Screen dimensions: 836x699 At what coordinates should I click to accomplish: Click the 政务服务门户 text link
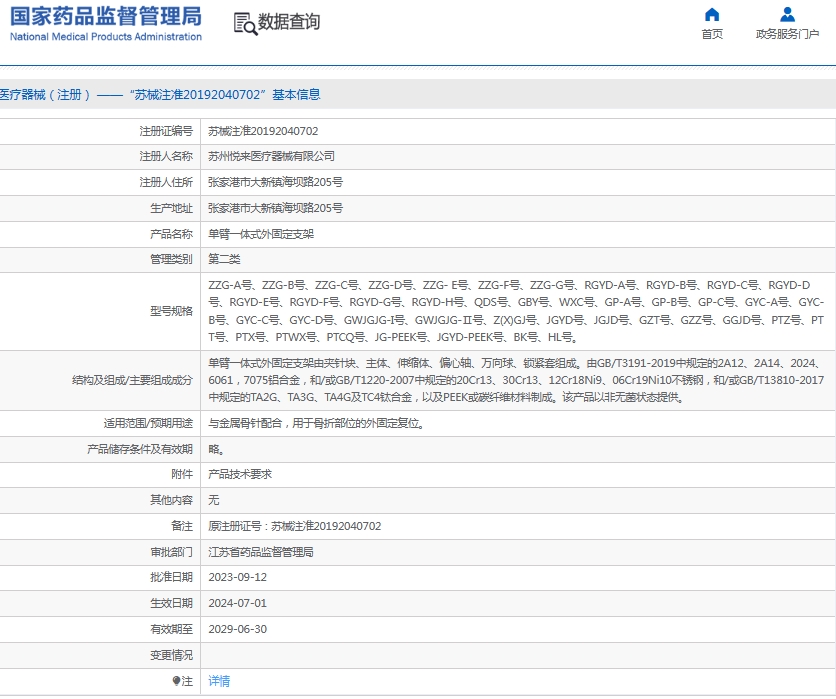(787, 34)
